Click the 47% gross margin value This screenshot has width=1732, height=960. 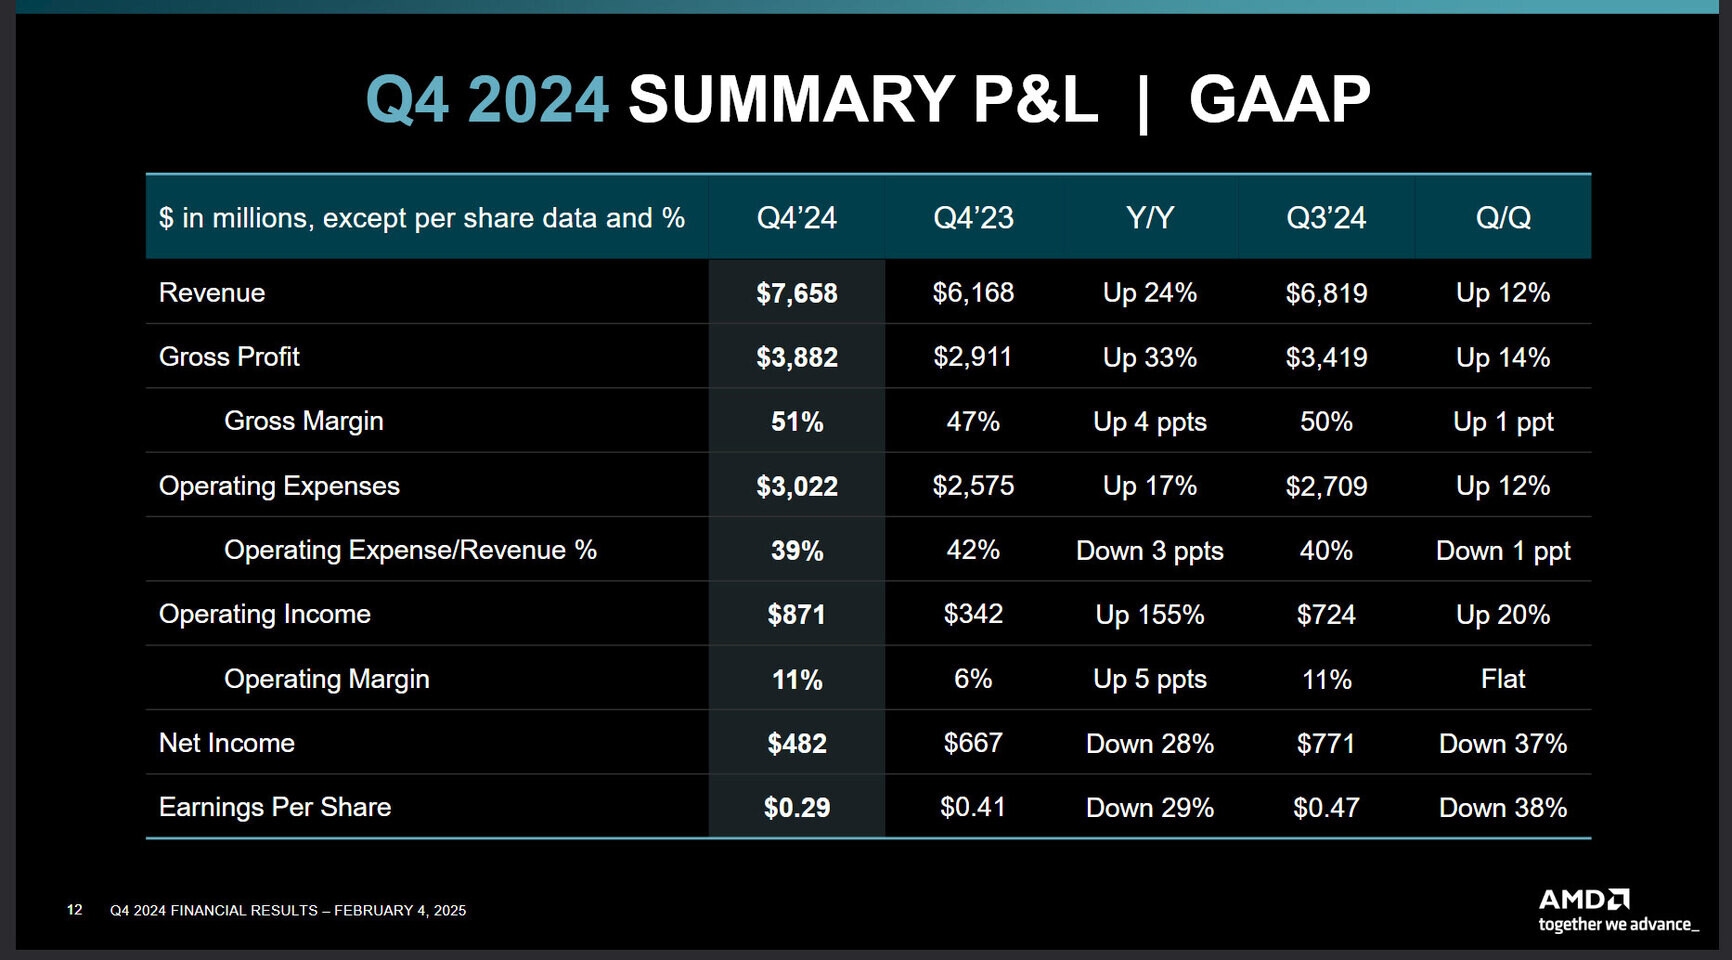coord(973,422)
